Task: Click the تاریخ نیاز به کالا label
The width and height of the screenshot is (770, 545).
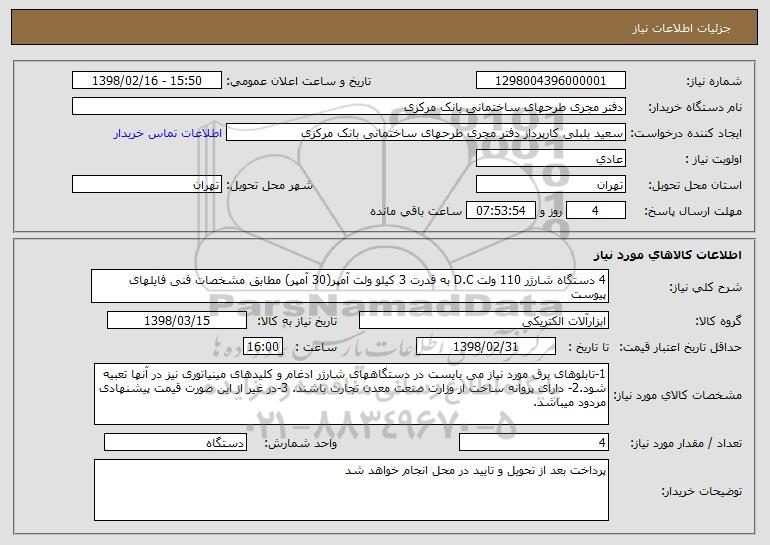Action: [297, 321]
